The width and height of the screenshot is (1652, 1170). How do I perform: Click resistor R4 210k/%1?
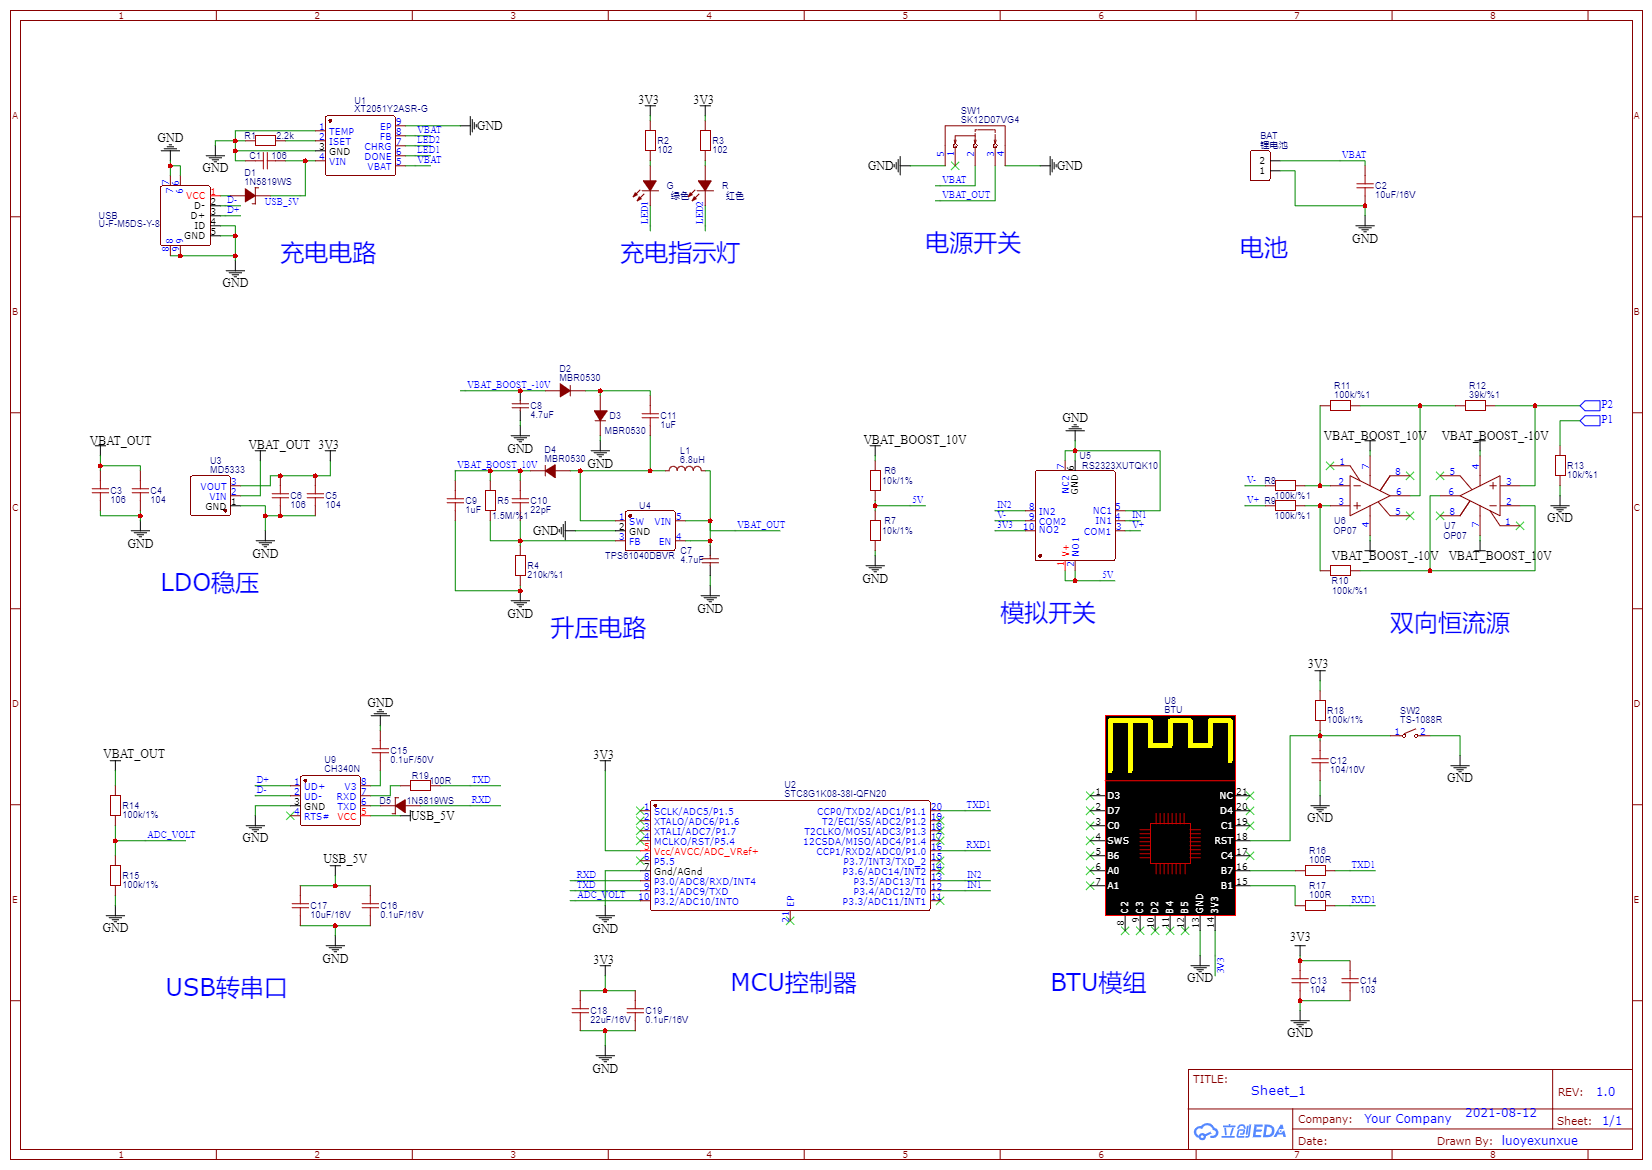(x=520, y=566)
